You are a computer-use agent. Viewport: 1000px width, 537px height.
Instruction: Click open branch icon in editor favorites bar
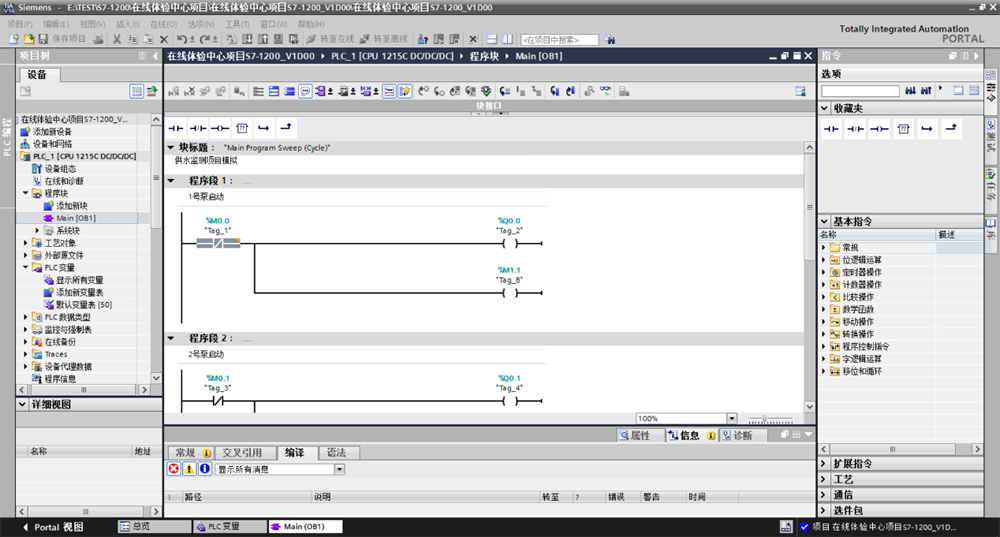pyautogui.click(x=264, y=128)
